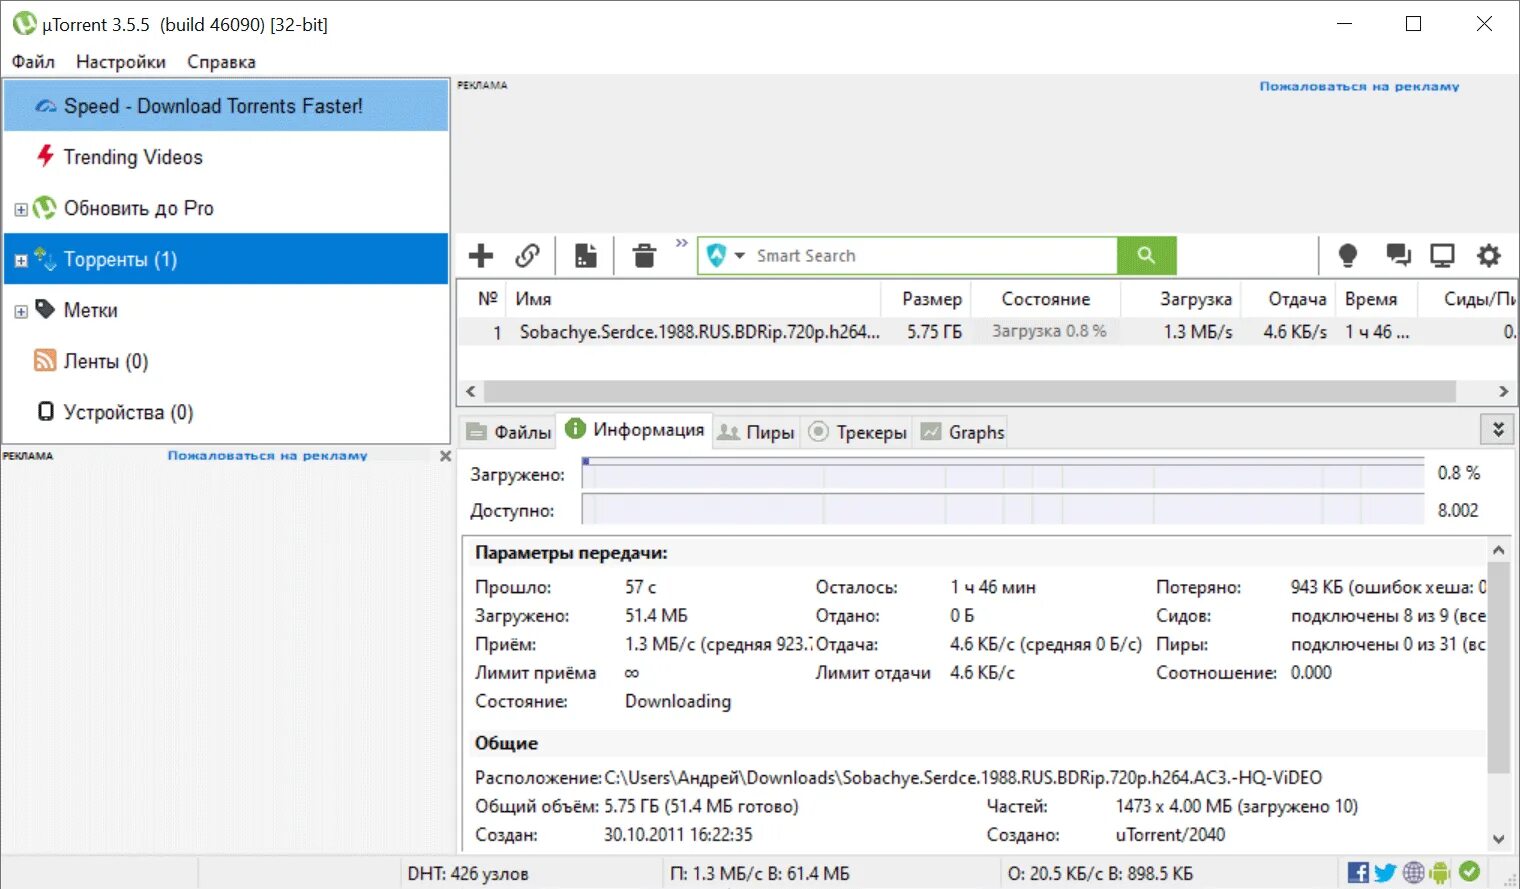
Task: Select the Sobachye.Serdce torrent row
Action: (987, 331)
